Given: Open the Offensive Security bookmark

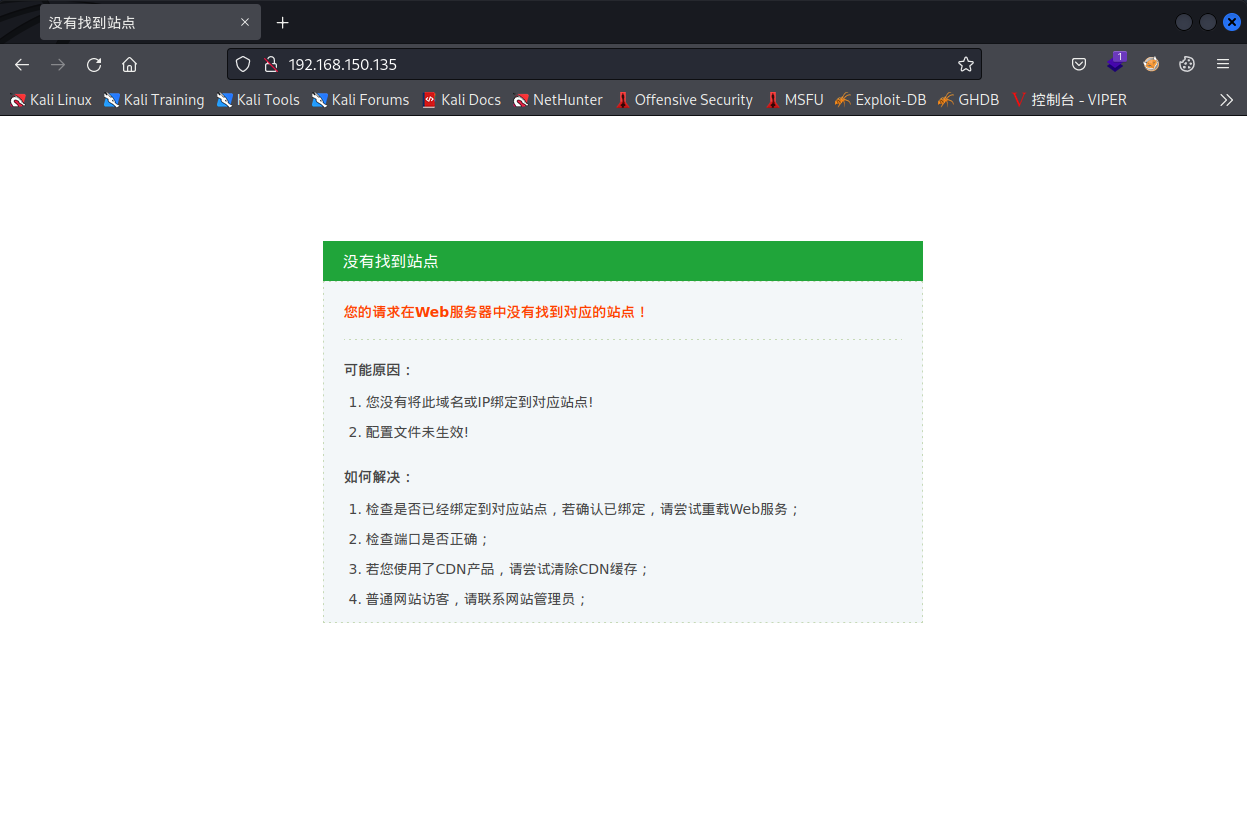Looking at the screenshot, I should (684, 100).
